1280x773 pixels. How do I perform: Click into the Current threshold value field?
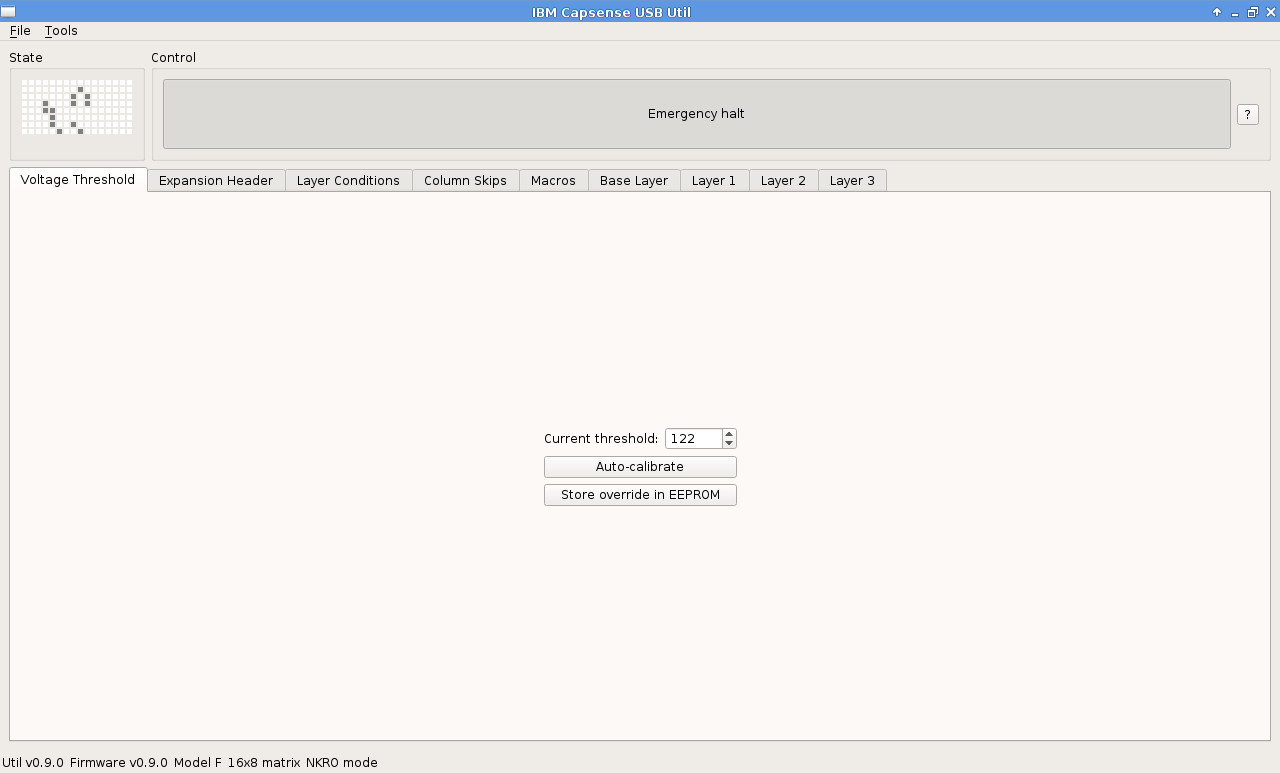tap(692, 439)
